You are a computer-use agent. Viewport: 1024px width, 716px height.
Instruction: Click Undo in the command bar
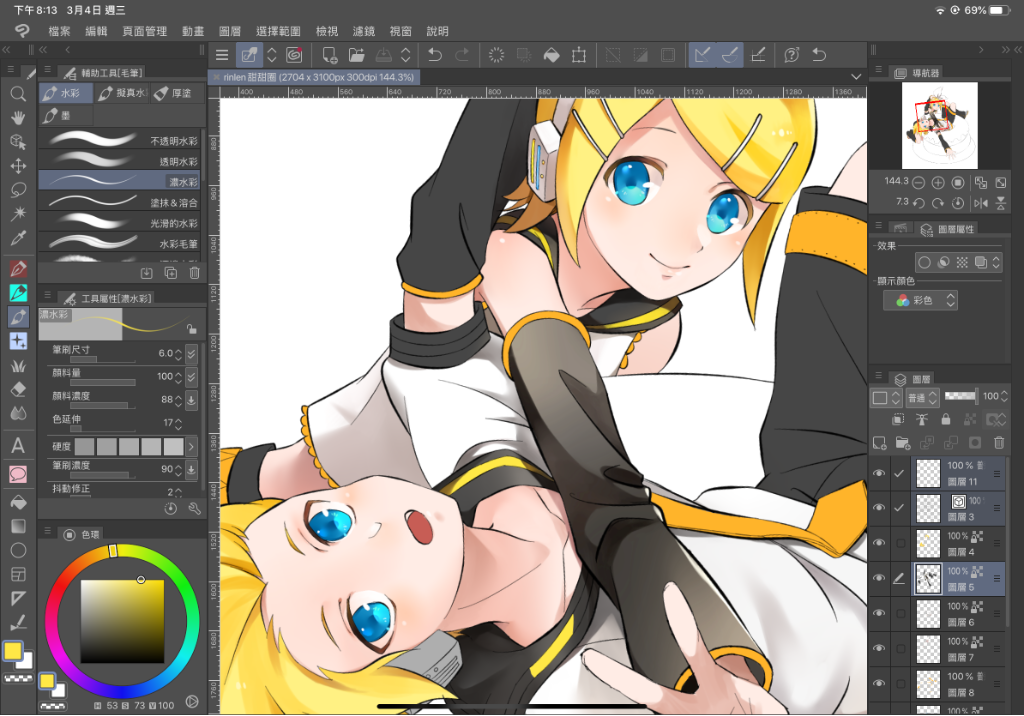434,55
